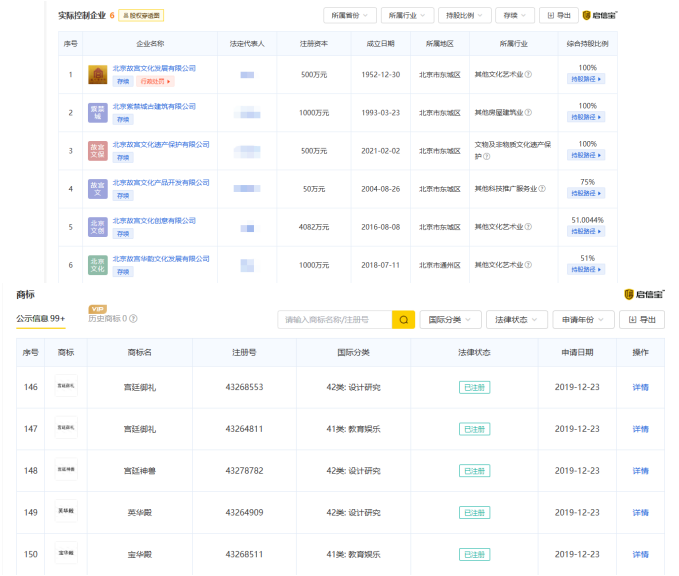Open the 申请年份 dropdown

(x=583, y=320)
